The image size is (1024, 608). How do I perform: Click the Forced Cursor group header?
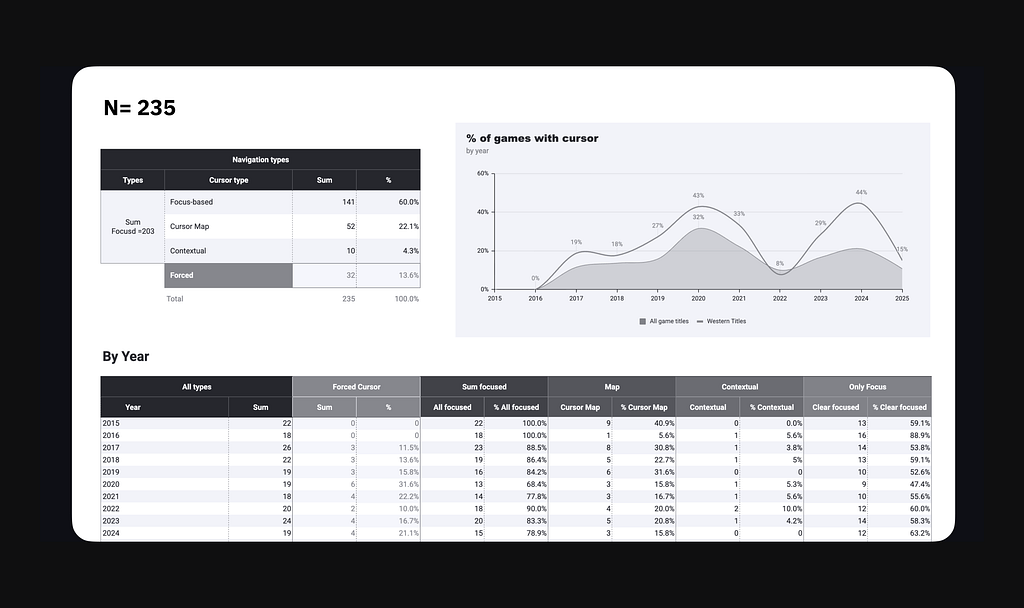coord(357,387)
